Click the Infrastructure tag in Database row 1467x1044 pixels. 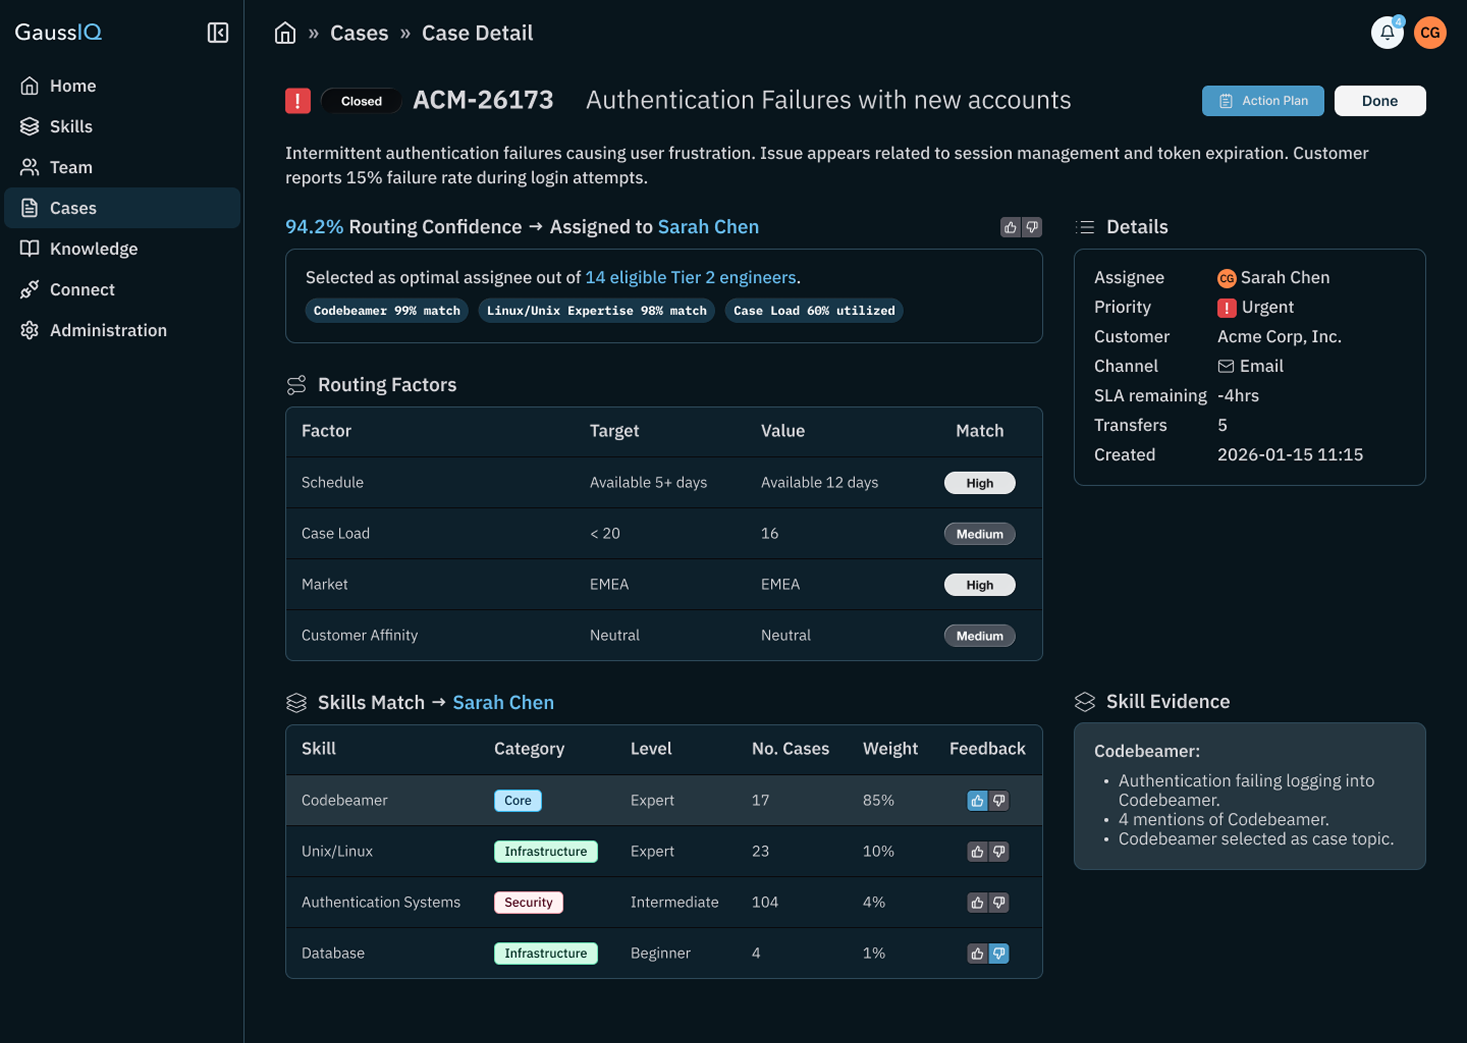(x=546, y=954)
